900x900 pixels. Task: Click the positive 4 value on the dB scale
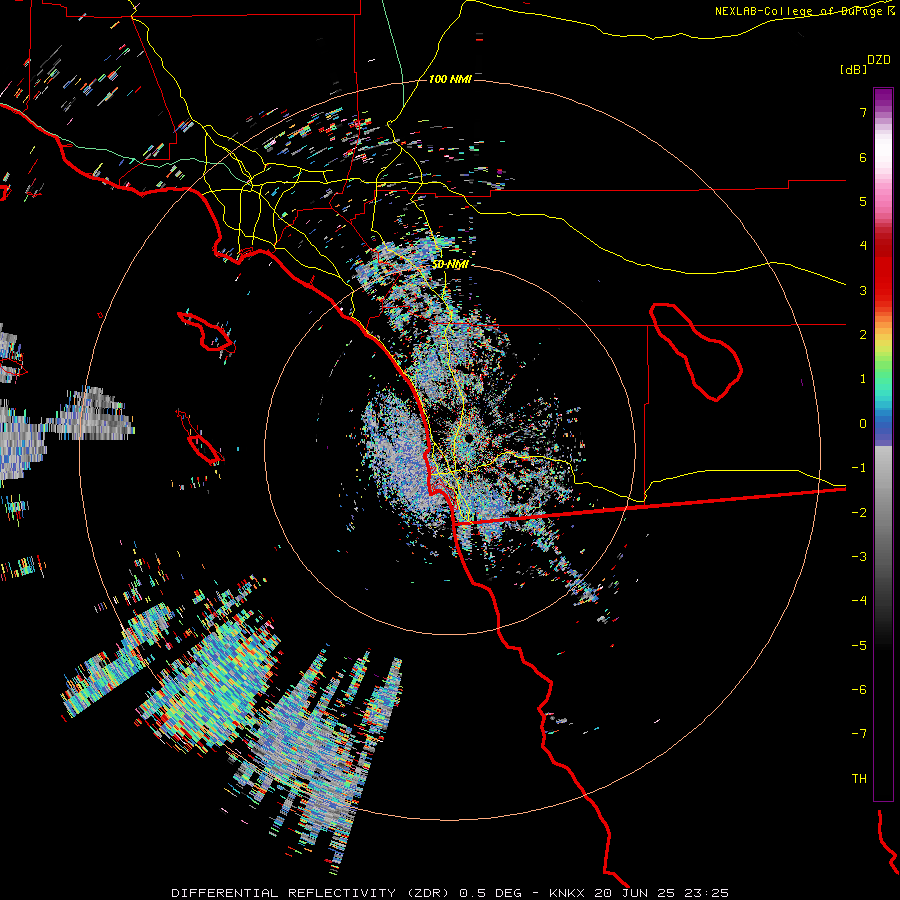(x=863, y=246)
